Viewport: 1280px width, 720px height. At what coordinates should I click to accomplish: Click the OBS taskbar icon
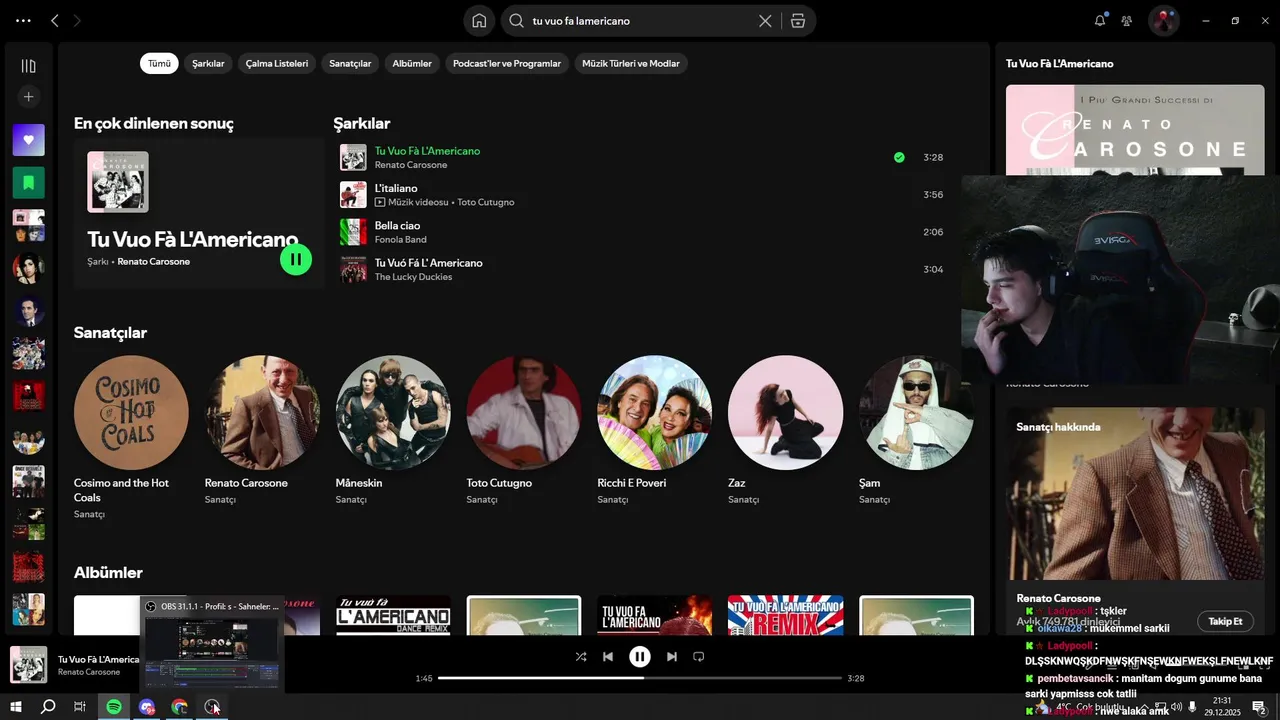coord(212,707)
